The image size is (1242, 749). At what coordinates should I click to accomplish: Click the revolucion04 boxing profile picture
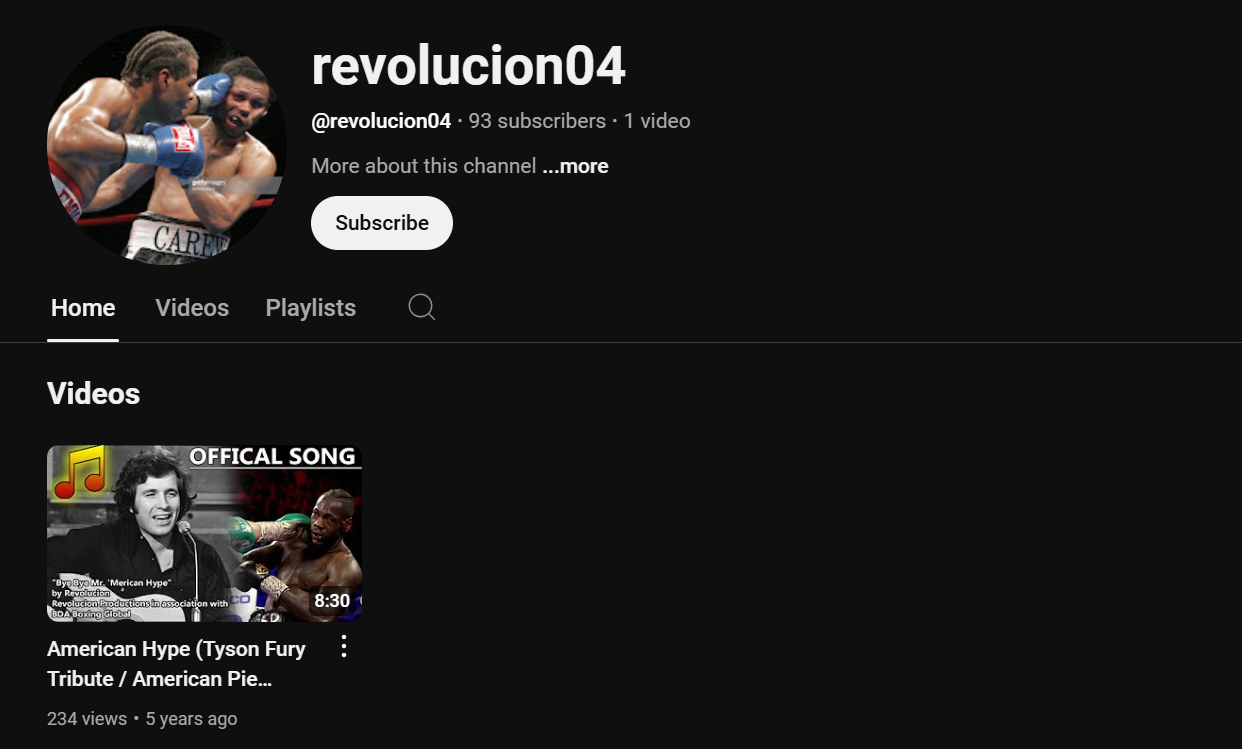[167, 144]
